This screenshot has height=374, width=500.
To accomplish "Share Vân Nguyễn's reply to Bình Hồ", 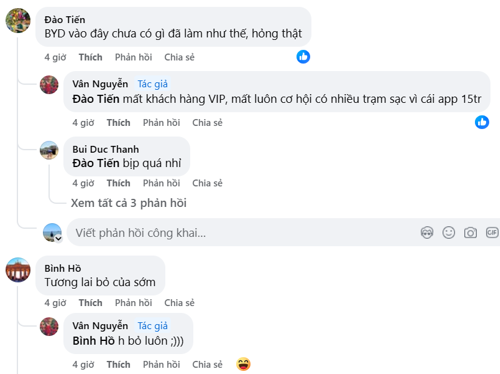I will [x=207, y=364].
